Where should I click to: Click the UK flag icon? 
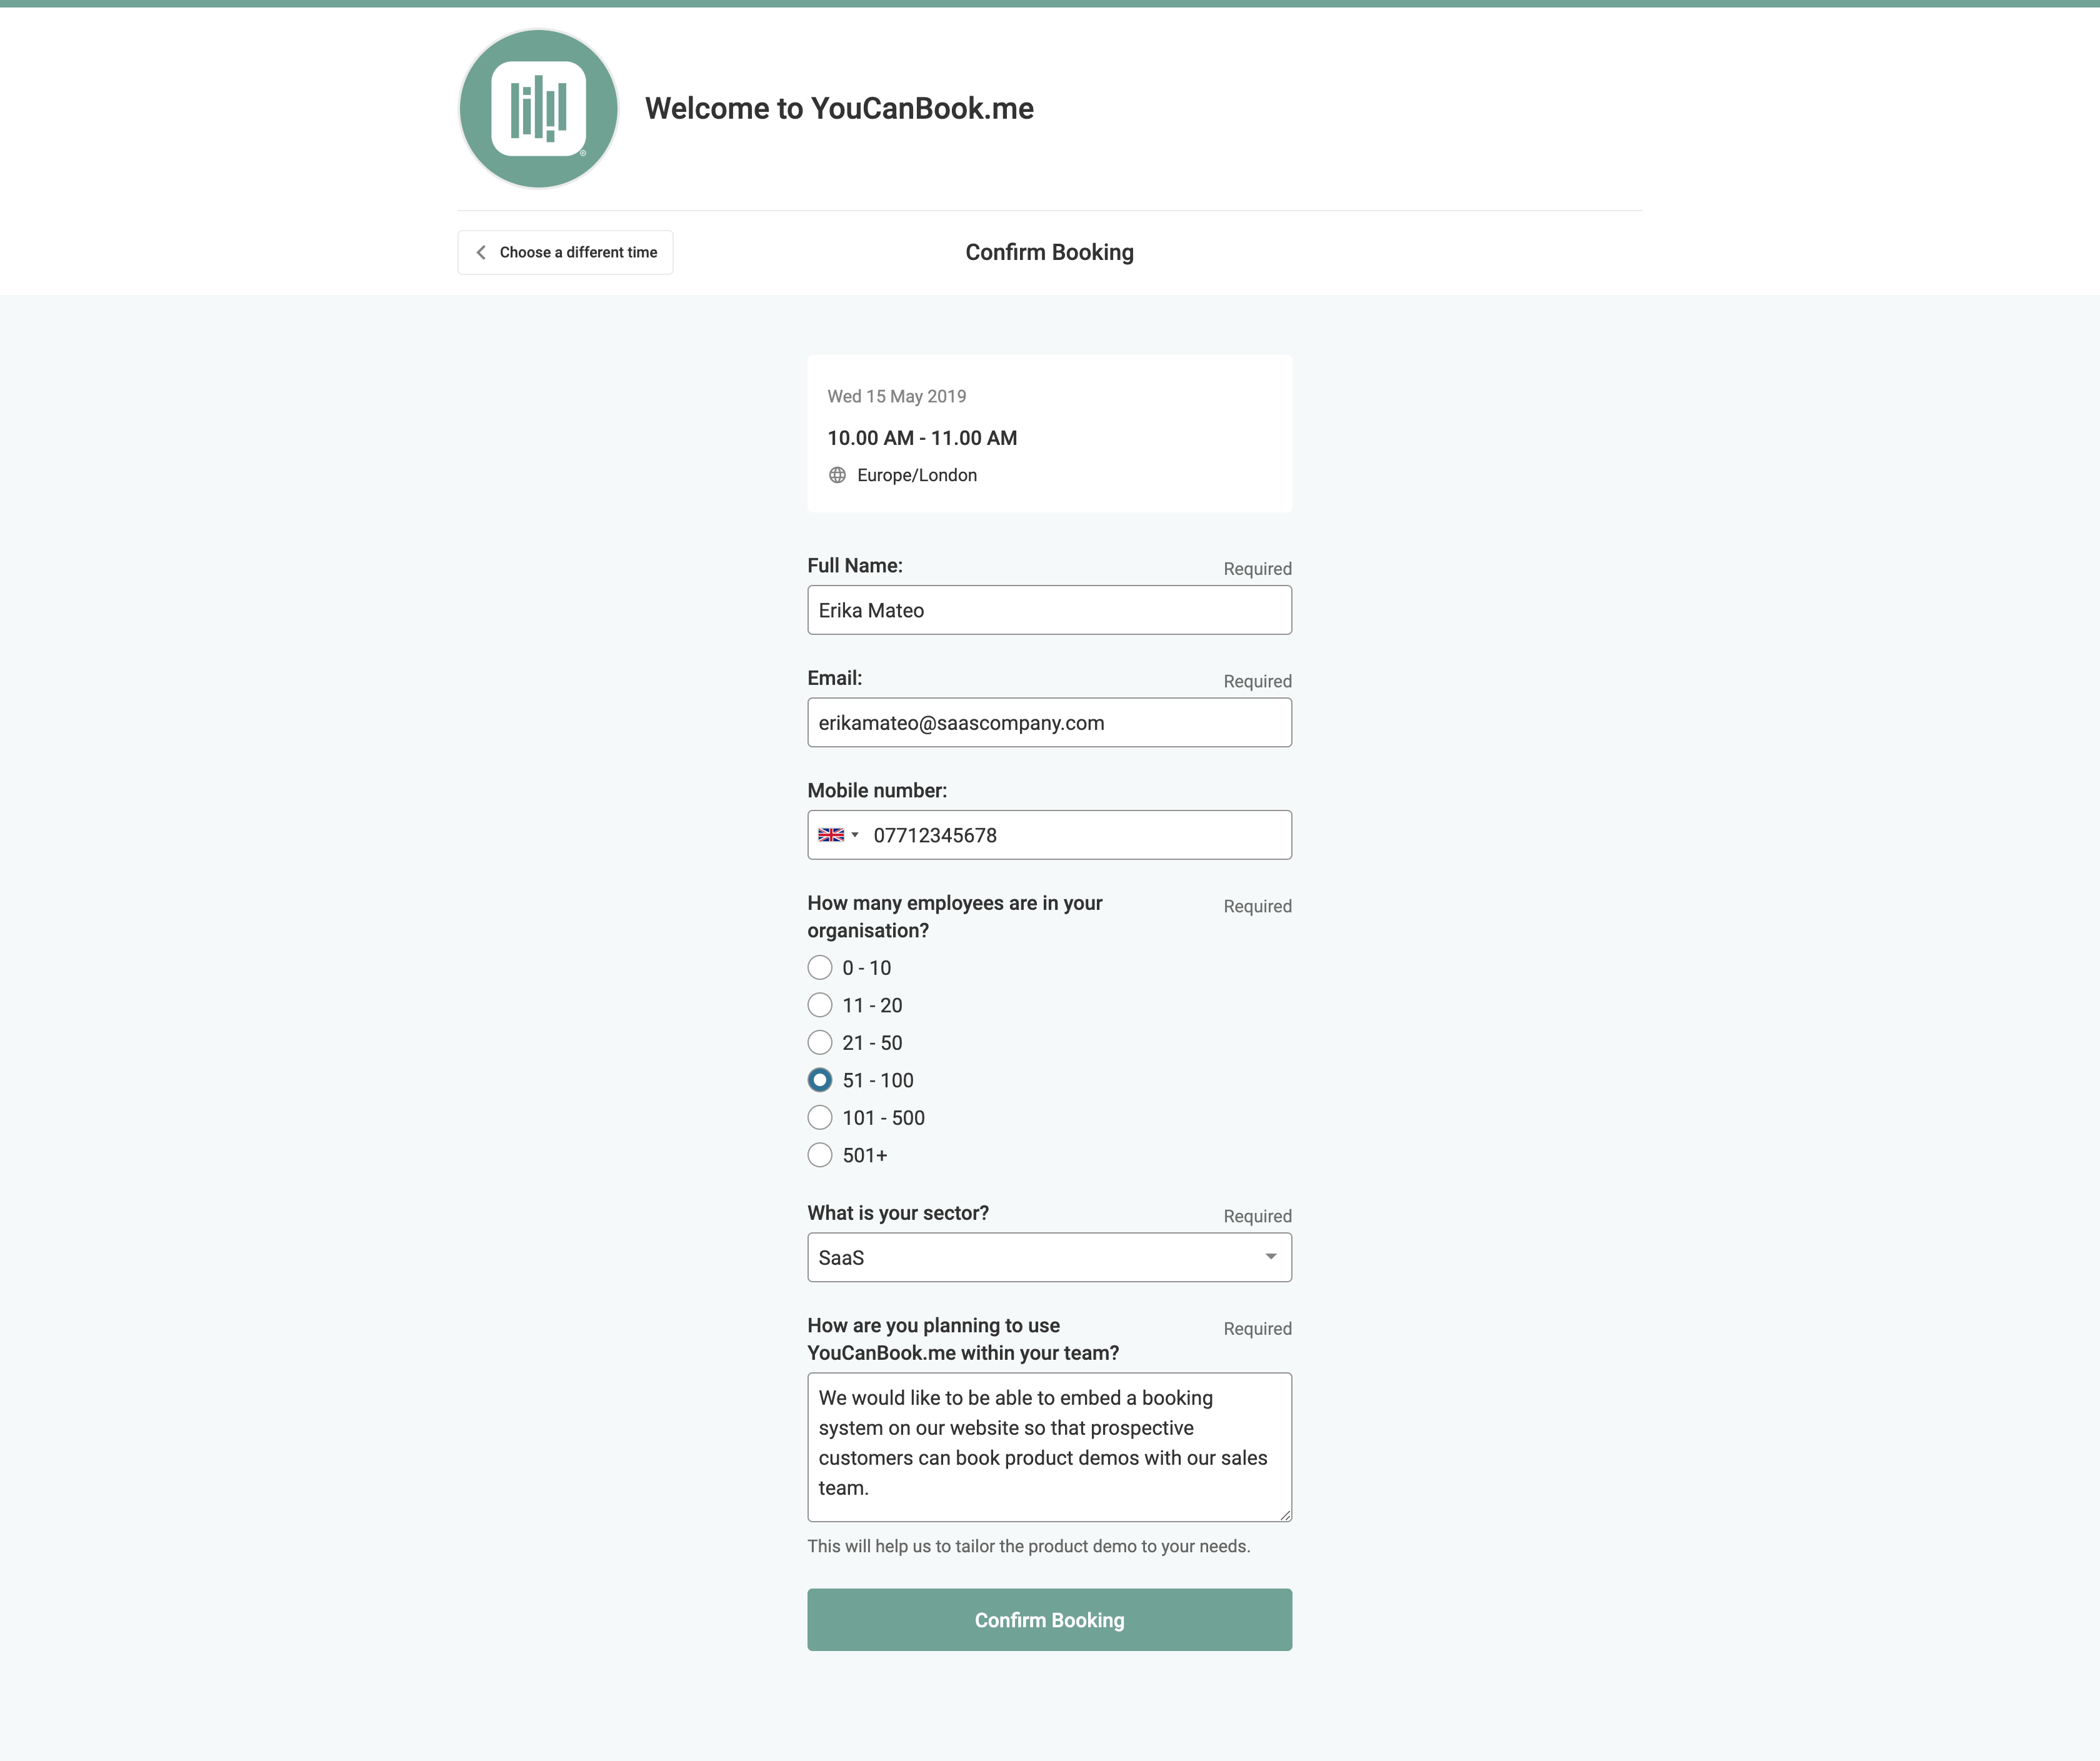[830, 835]
